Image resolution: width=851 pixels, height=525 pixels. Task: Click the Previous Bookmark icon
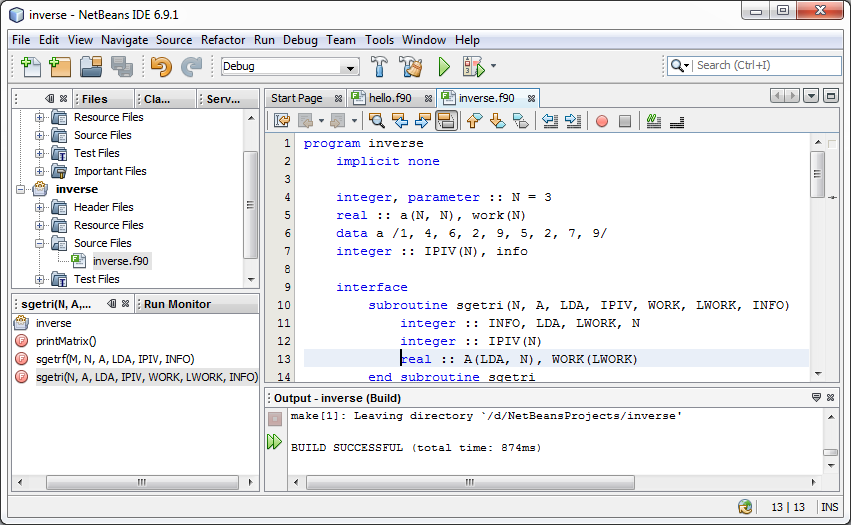pos(474,121)
